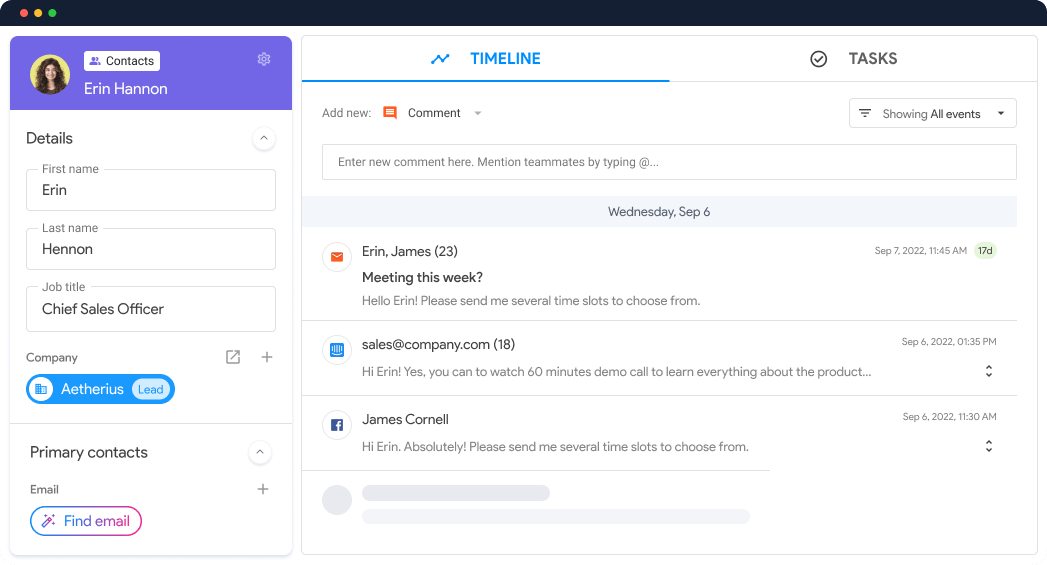This screenshot has height=565, width=1047.
Task: Open the Meeting this week? email
Action: pyautogui.click(x=422, y=277)
